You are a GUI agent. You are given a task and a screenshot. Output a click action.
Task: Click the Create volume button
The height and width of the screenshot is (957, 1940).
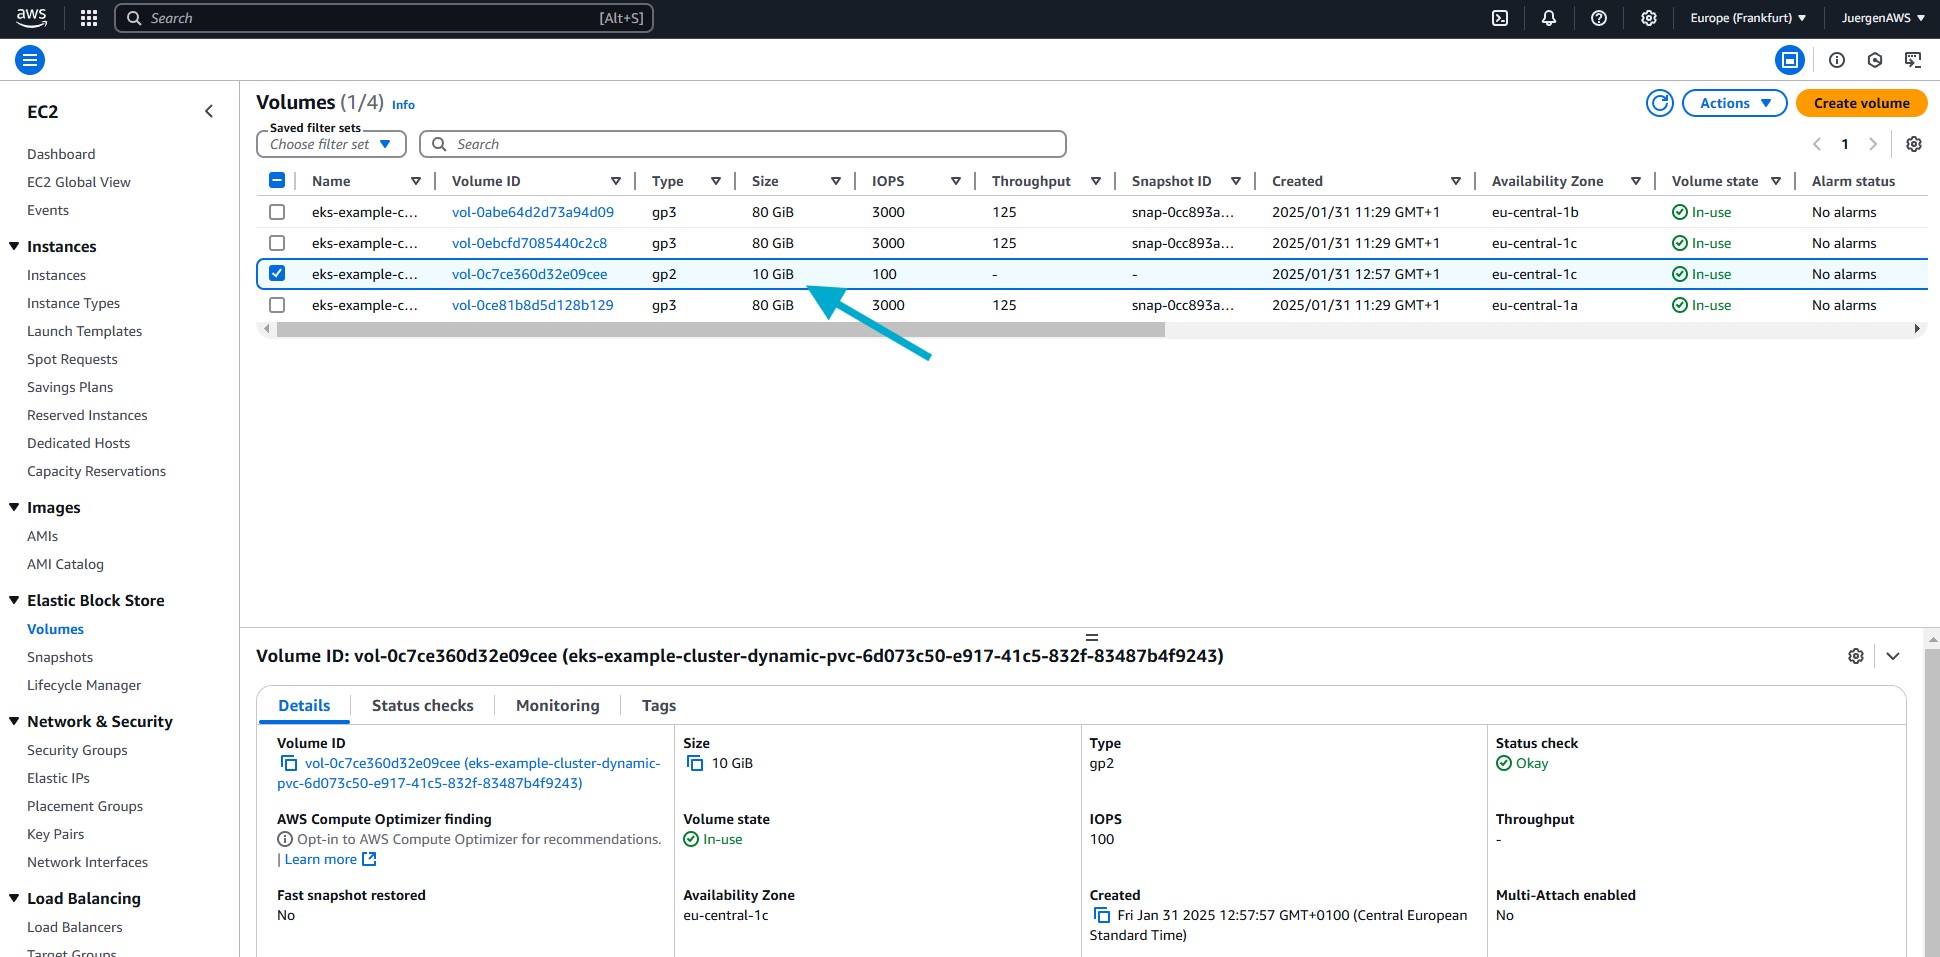tap(1861, 103)
